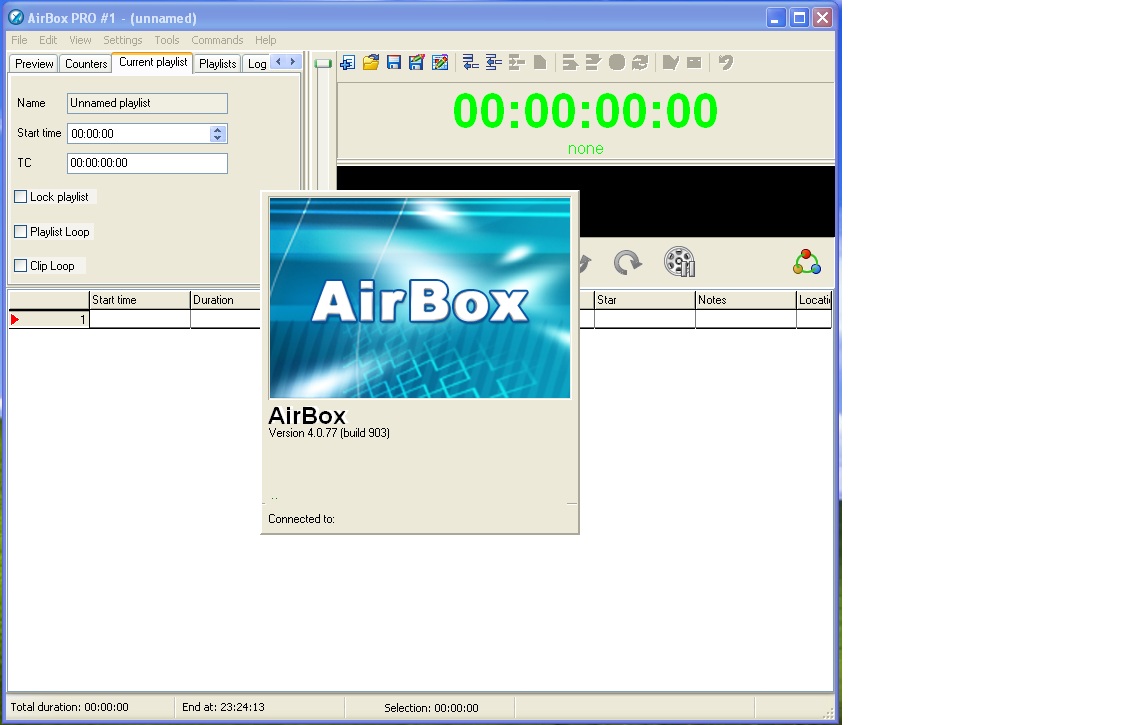Click the circular restart arrow icon
The image size is (1122, 725).
point(628,261)
